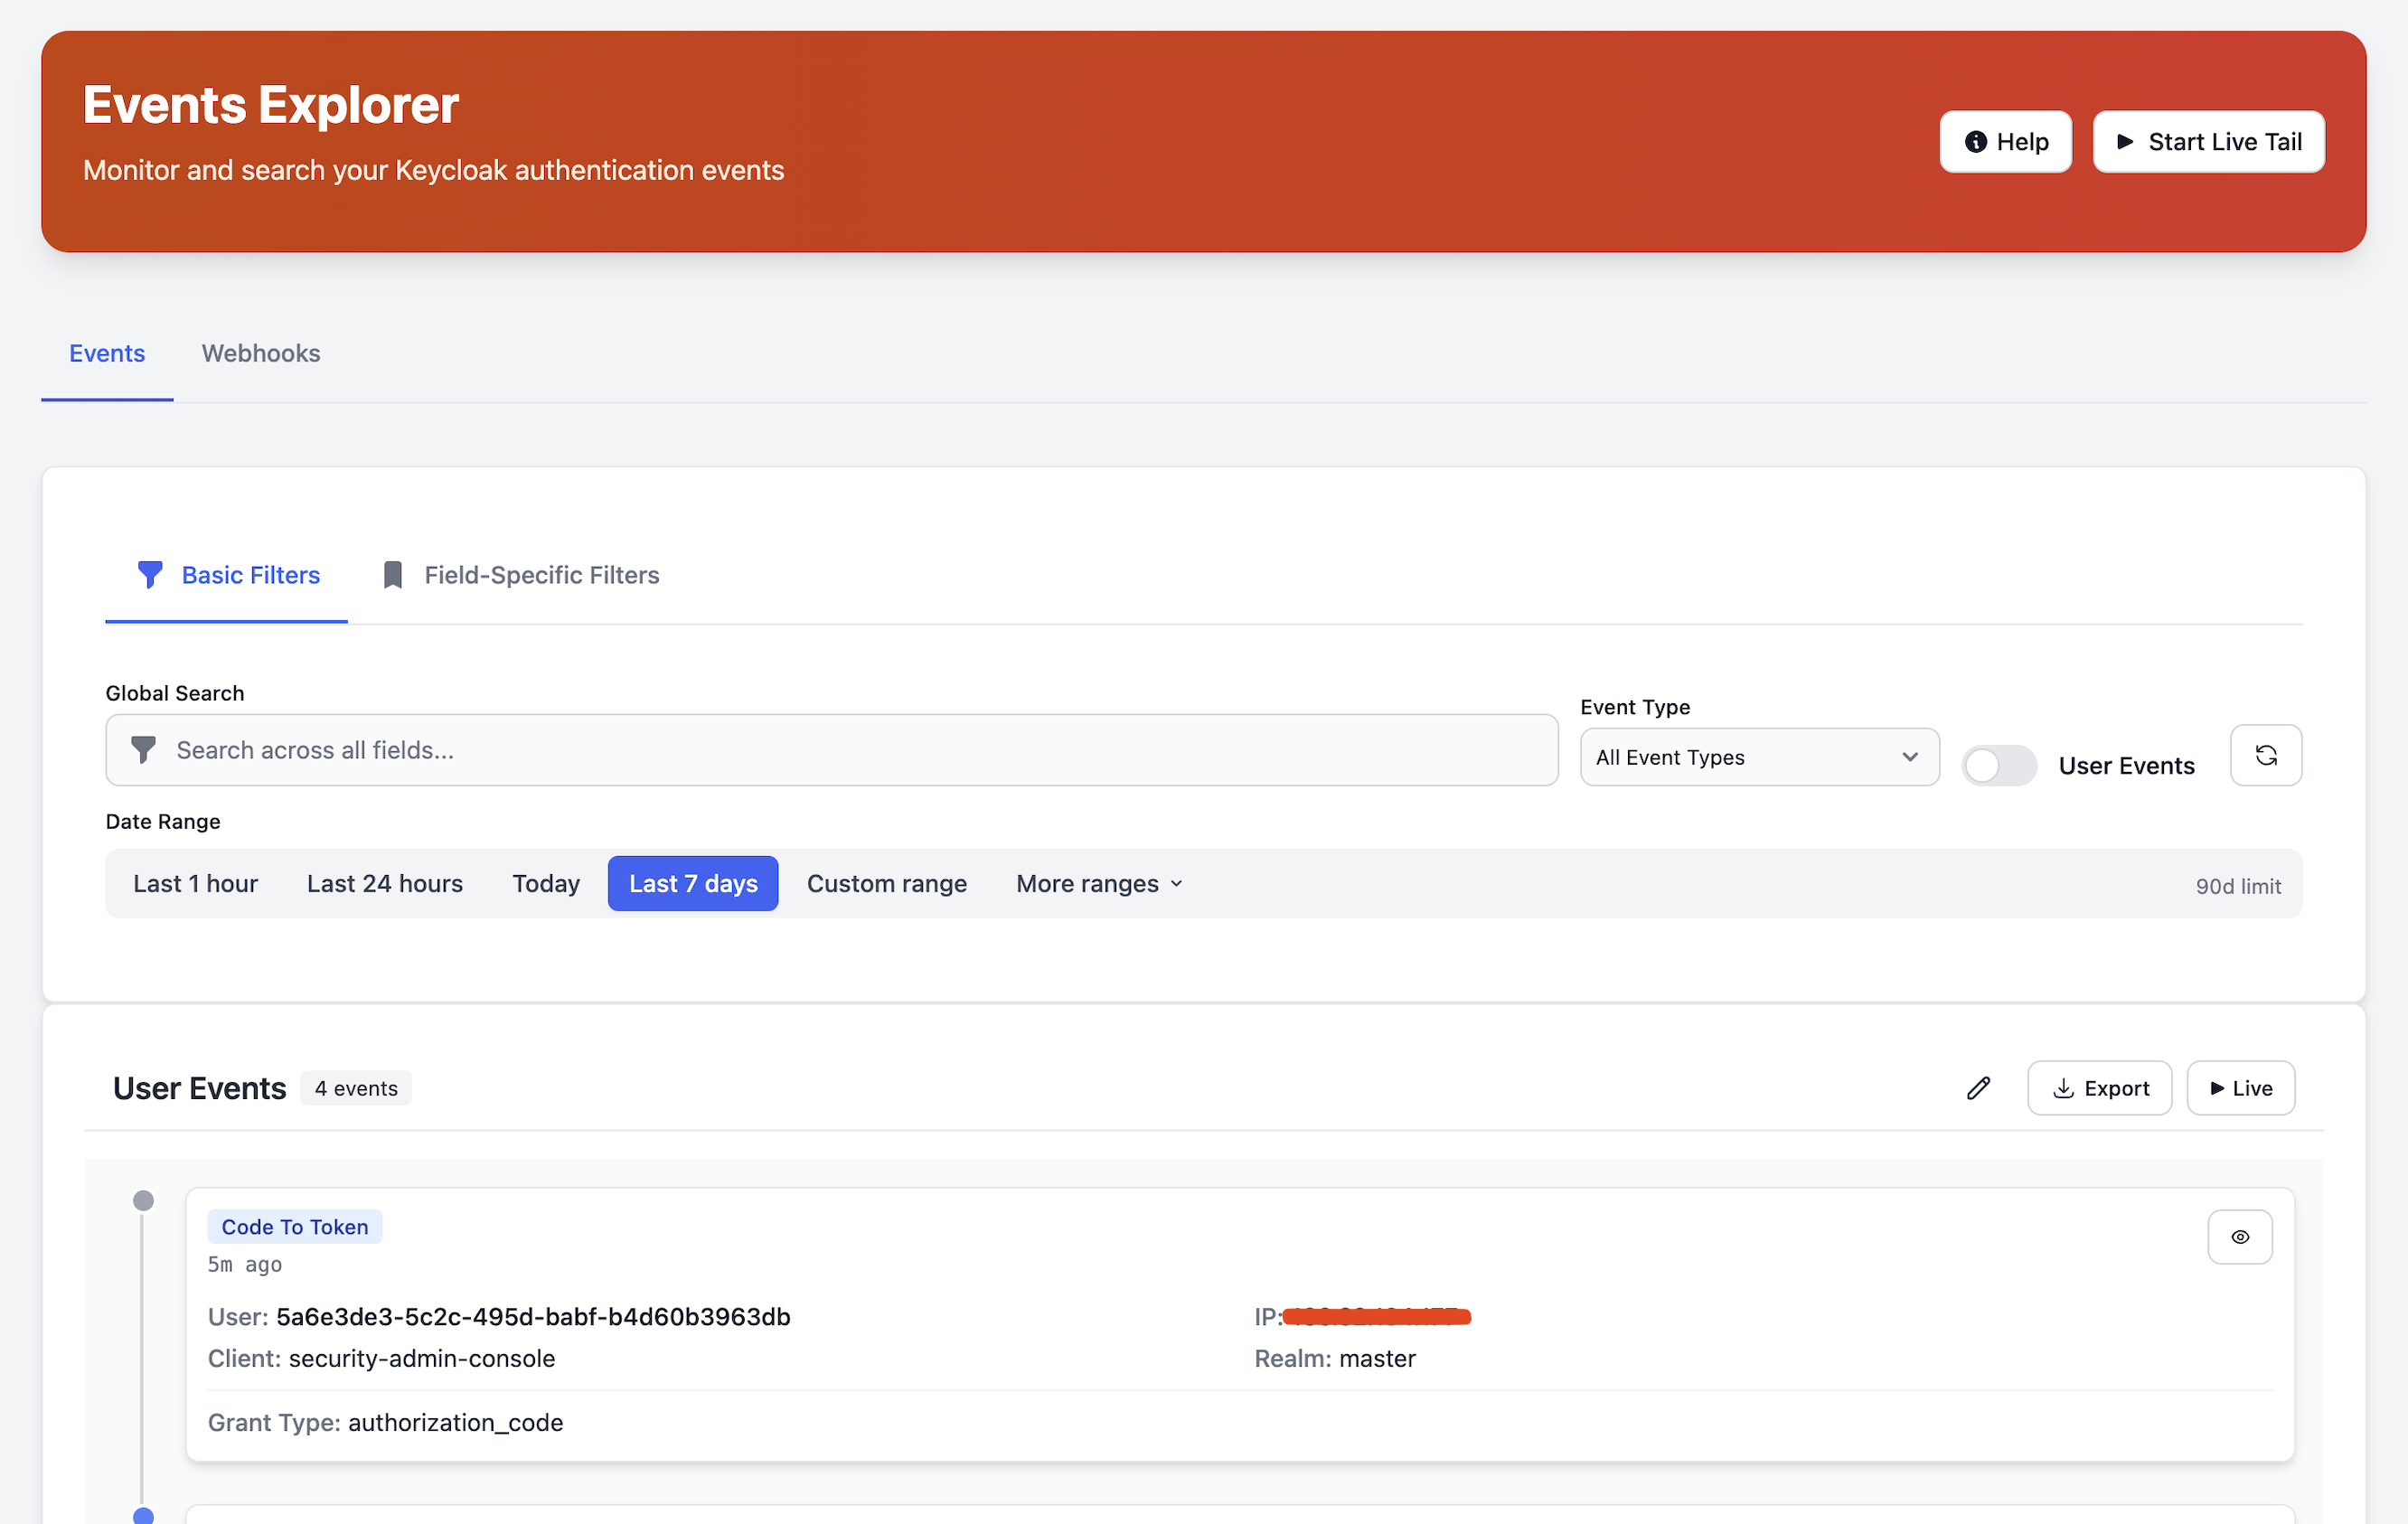2408x1524 pixels.
Task: Click the bookmark icon beside Field-Specific Filters
Action: (392, 574)
